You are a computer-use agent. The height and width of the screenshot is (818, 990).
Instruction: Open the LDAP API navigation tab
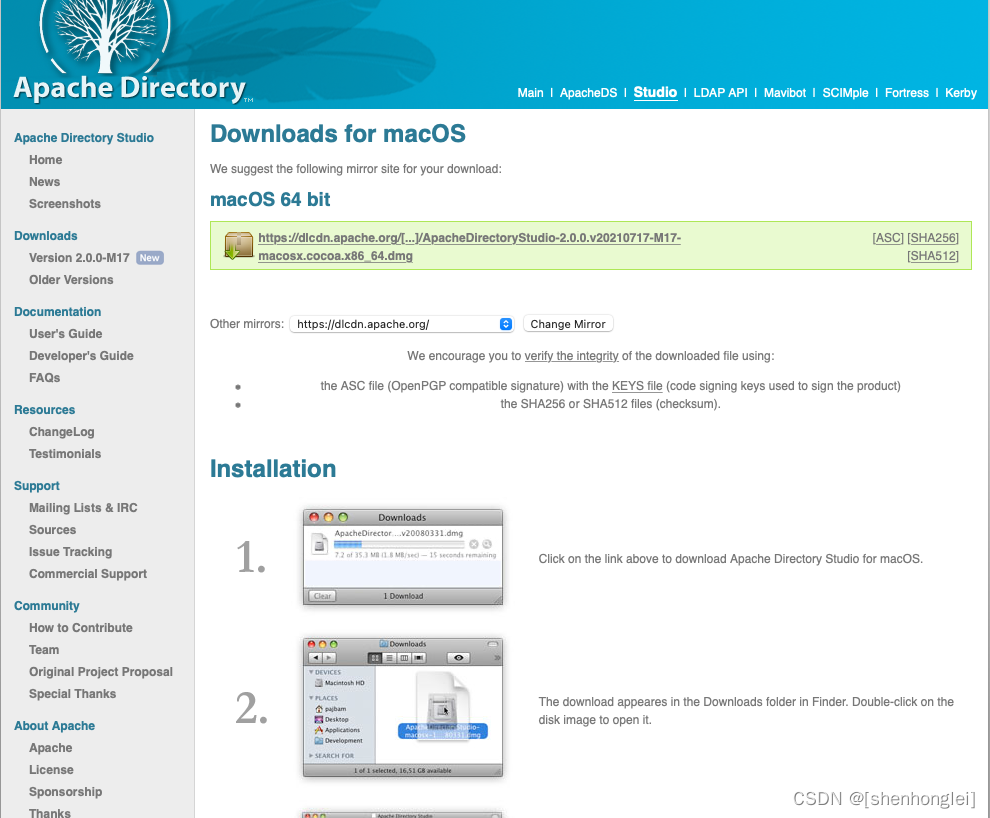tap(720, 93)
